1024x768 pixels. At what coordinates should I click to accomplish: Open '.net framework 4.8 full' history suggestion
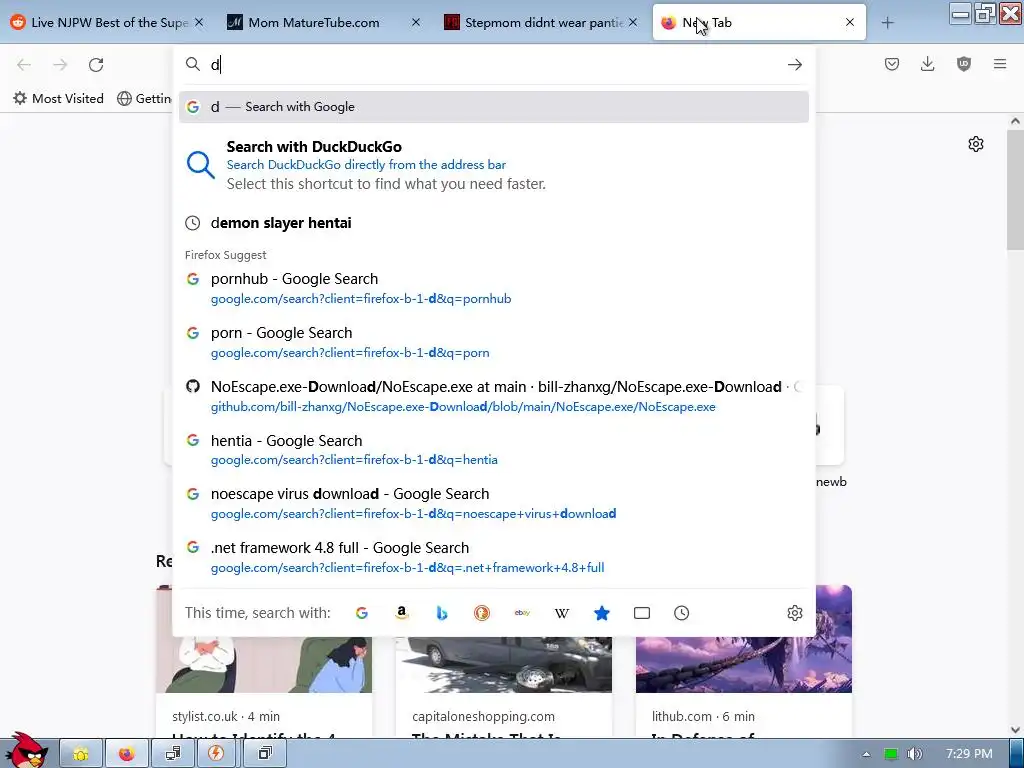coord(494,557)
